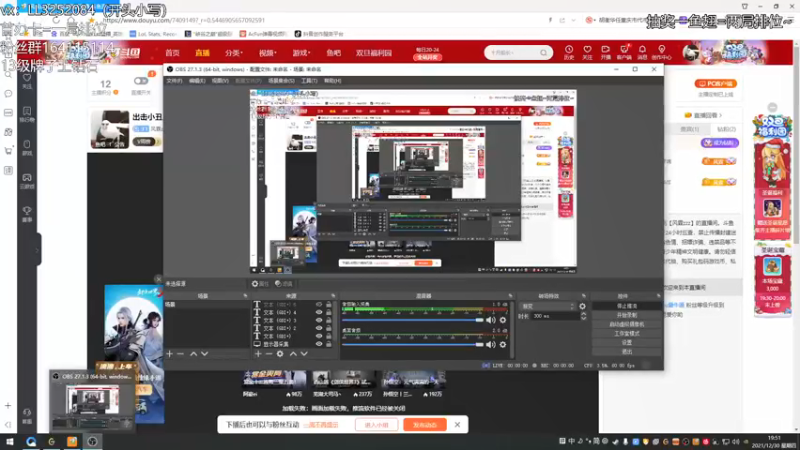Open settings gear of 桌面音频 channel
The height and width of the screenshot is (450, 800).
point(503,344)
